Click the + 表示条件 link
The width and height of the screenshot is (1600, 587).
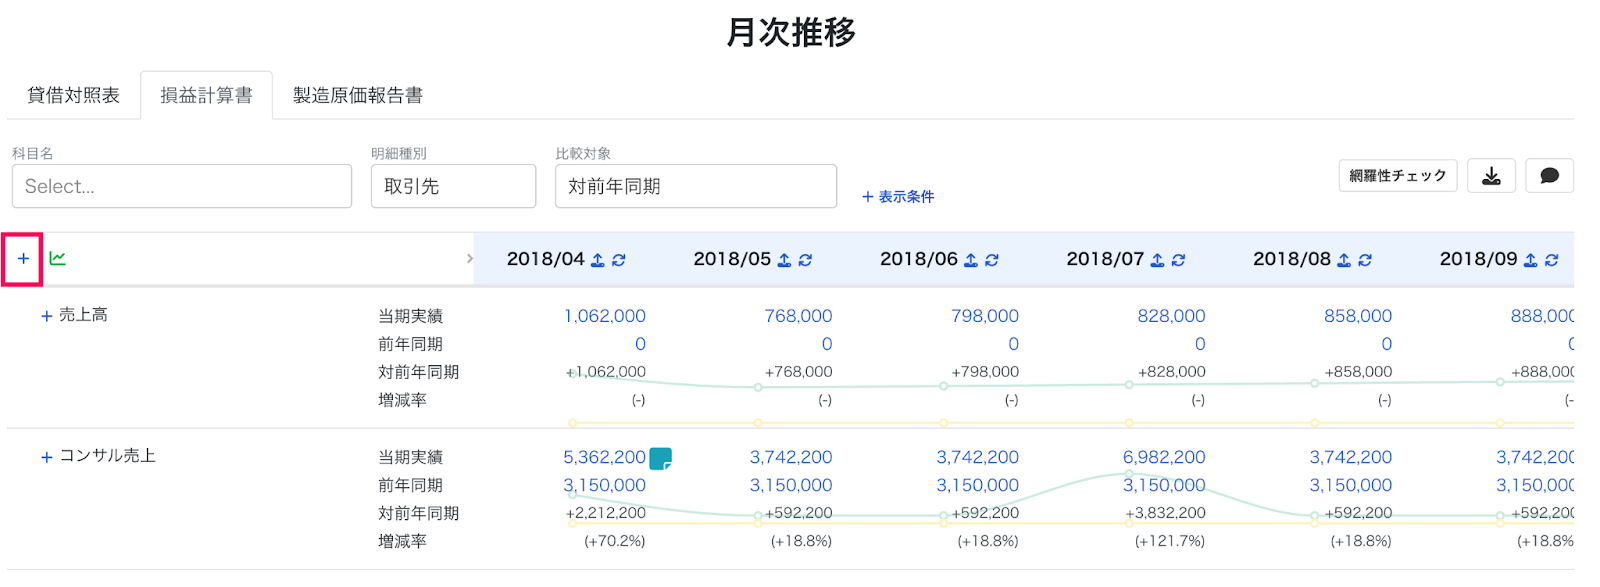coord(898,197)
